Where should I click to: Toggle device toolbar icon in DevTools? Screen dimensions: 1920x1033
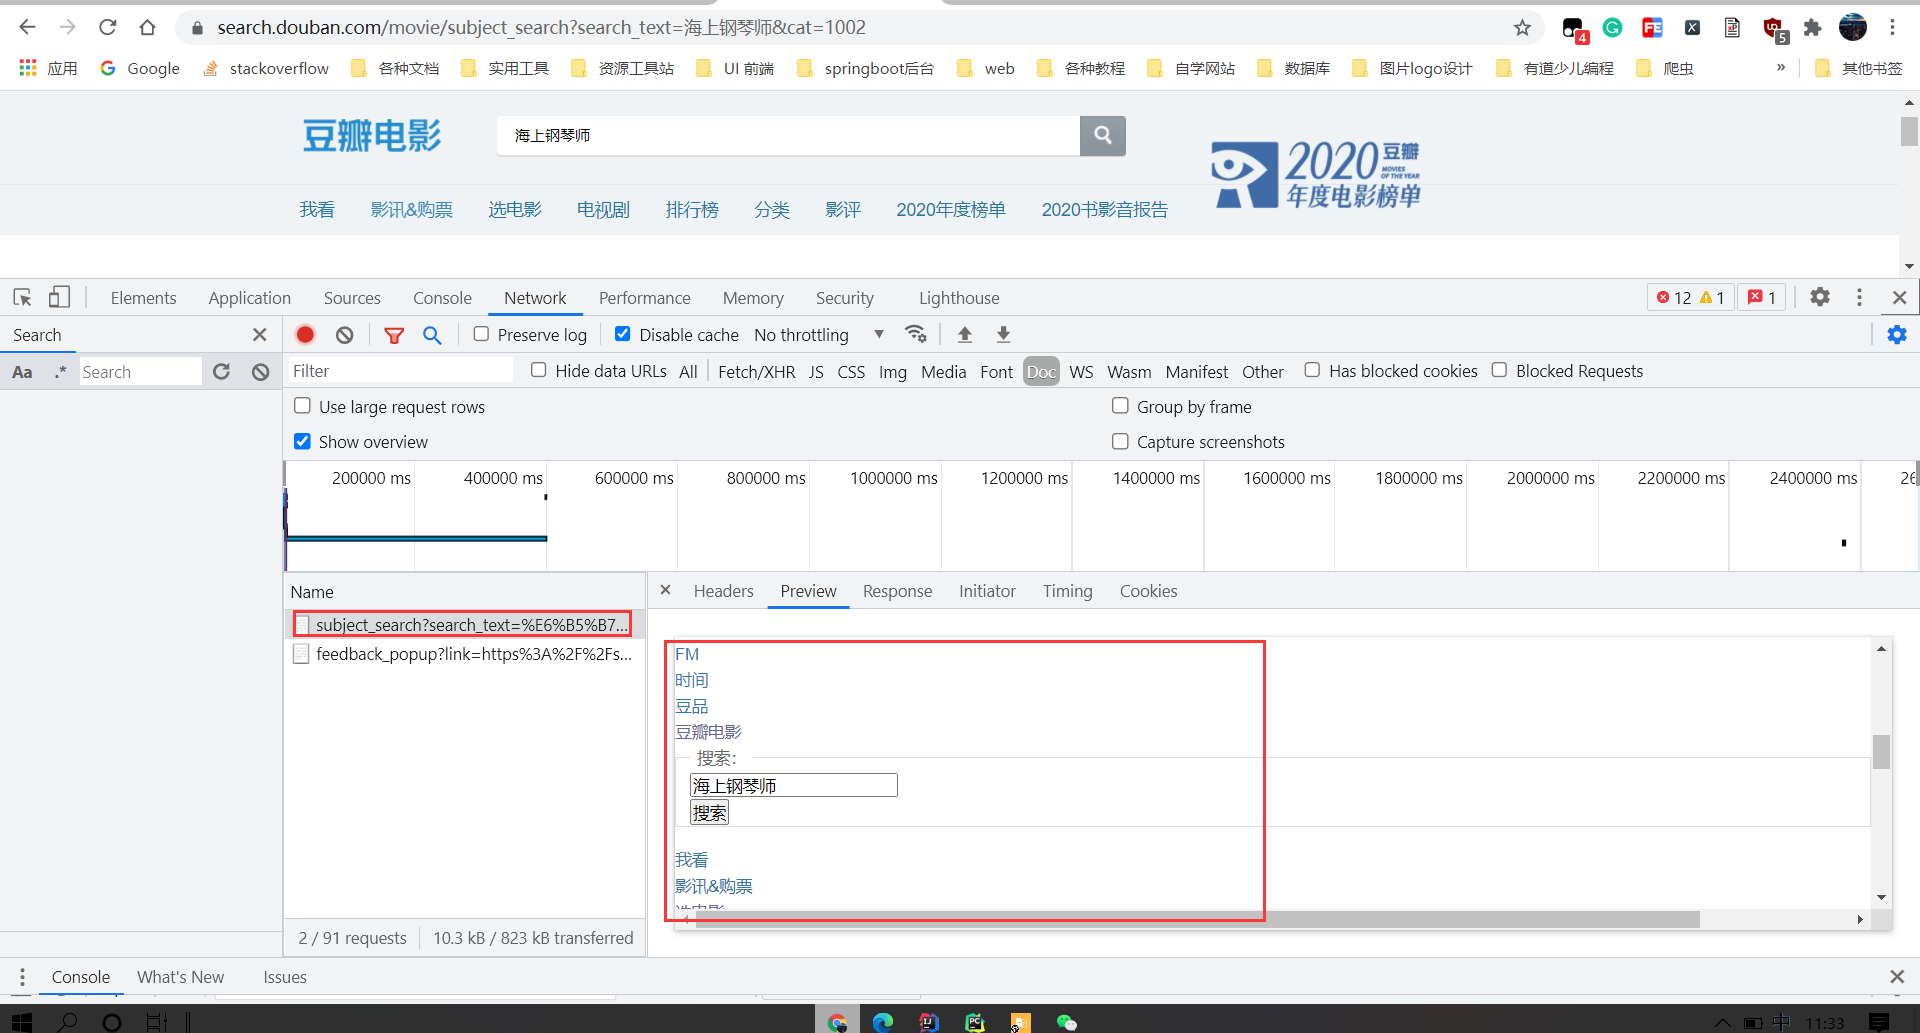coord(60,297)
